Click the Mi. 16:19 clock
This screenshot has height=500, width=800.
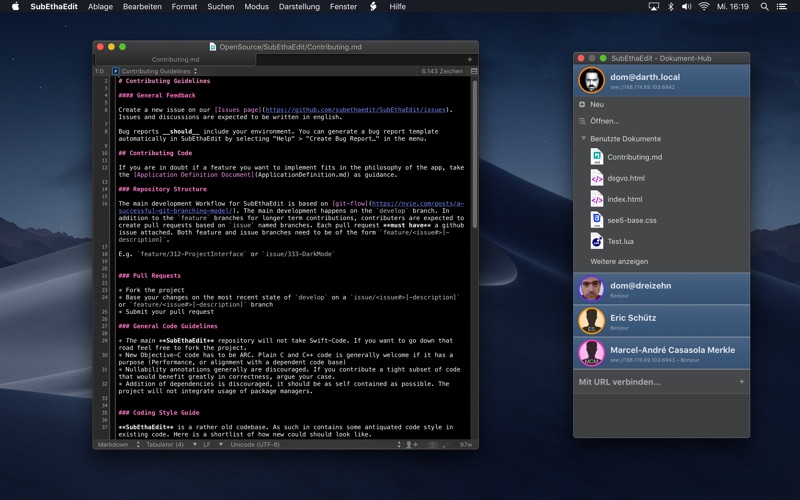click(732, 7)
